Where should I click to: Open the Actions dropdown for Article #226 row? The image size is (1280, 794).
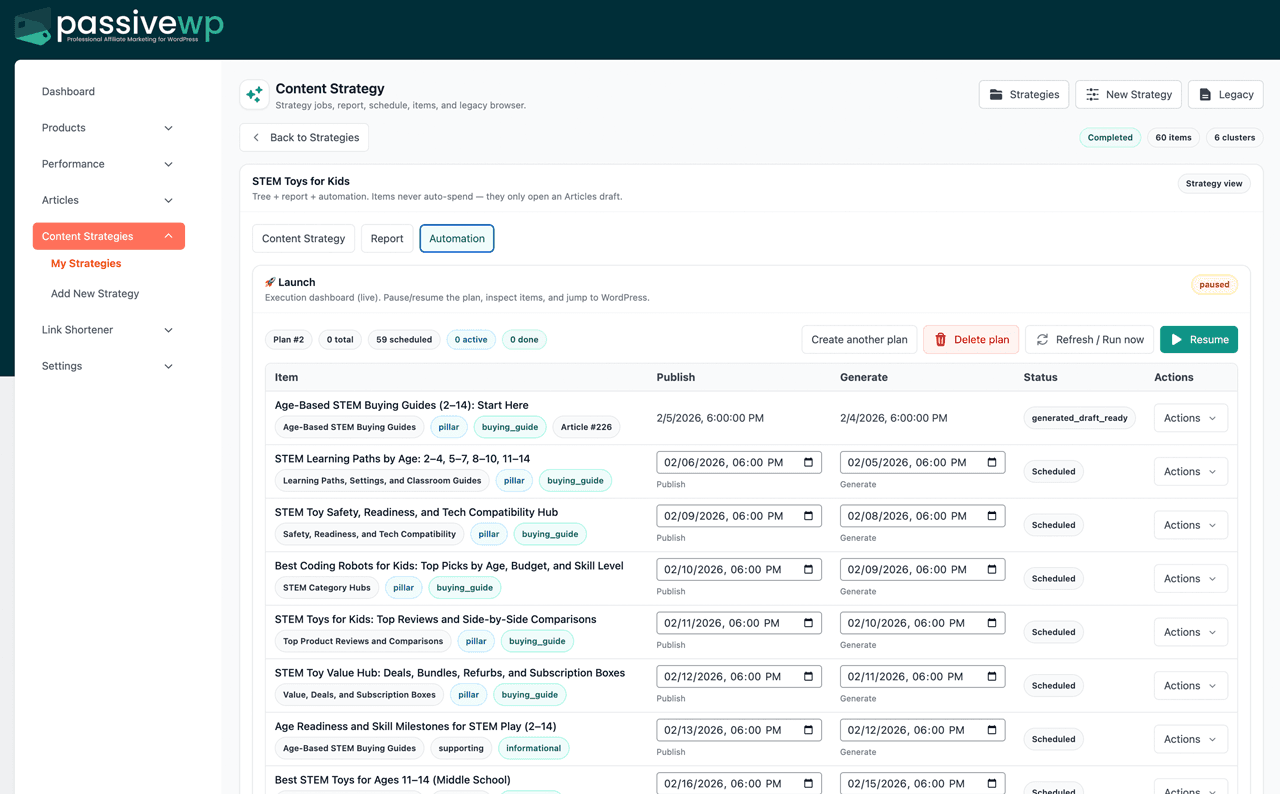(x=1190, y=417)
